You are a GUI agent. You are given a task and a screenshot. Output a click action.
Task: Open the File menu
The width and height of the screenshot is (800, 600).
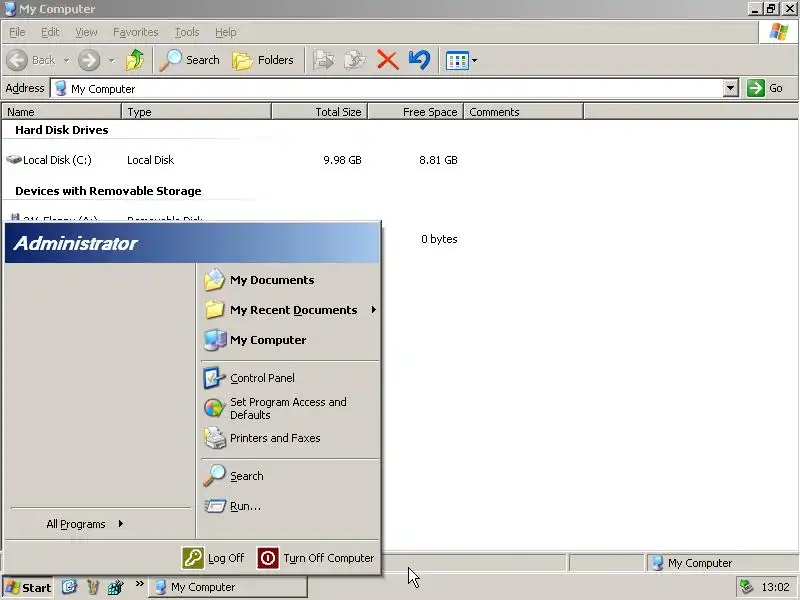tap(17, 32)
